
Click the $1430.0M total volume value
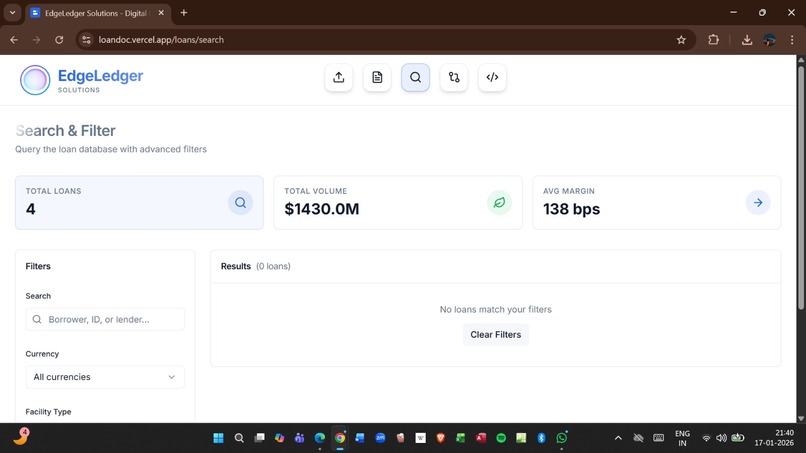point(322,209)
